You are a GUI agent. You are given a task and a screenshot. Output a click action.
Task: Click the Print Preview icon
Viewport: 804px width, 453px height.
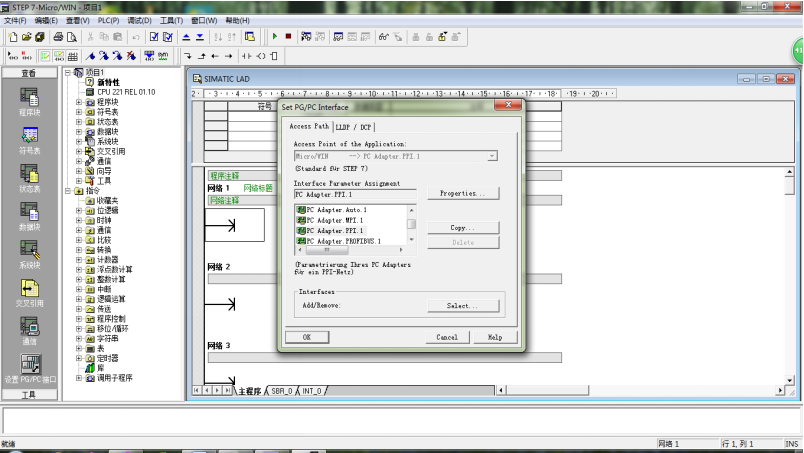point(72,37)
